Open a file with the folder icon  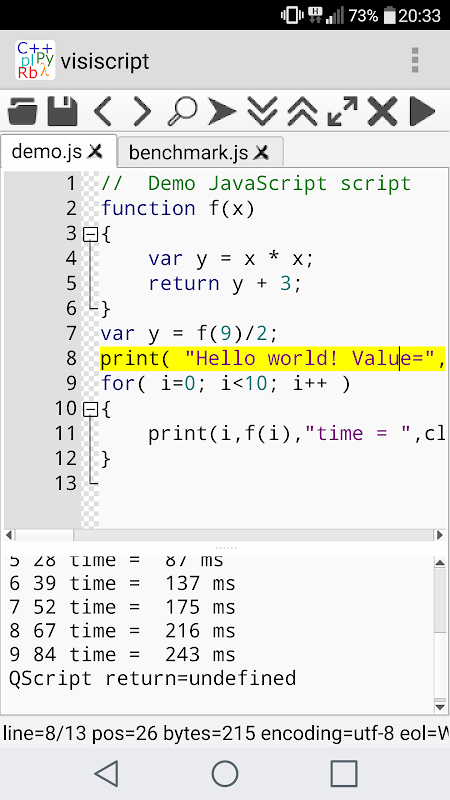pos(23,111)
